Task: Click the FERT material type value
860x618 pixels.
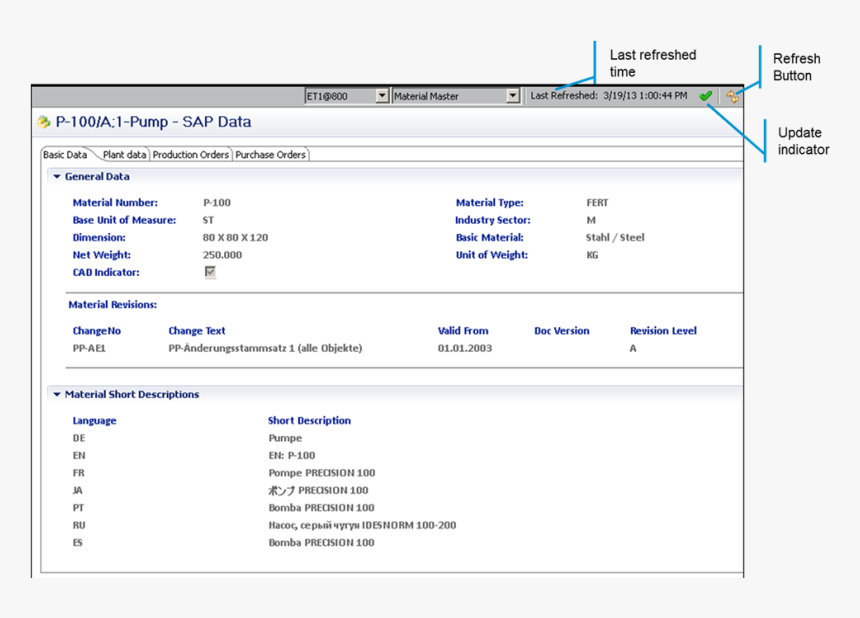Action: (x=597, y=202)
